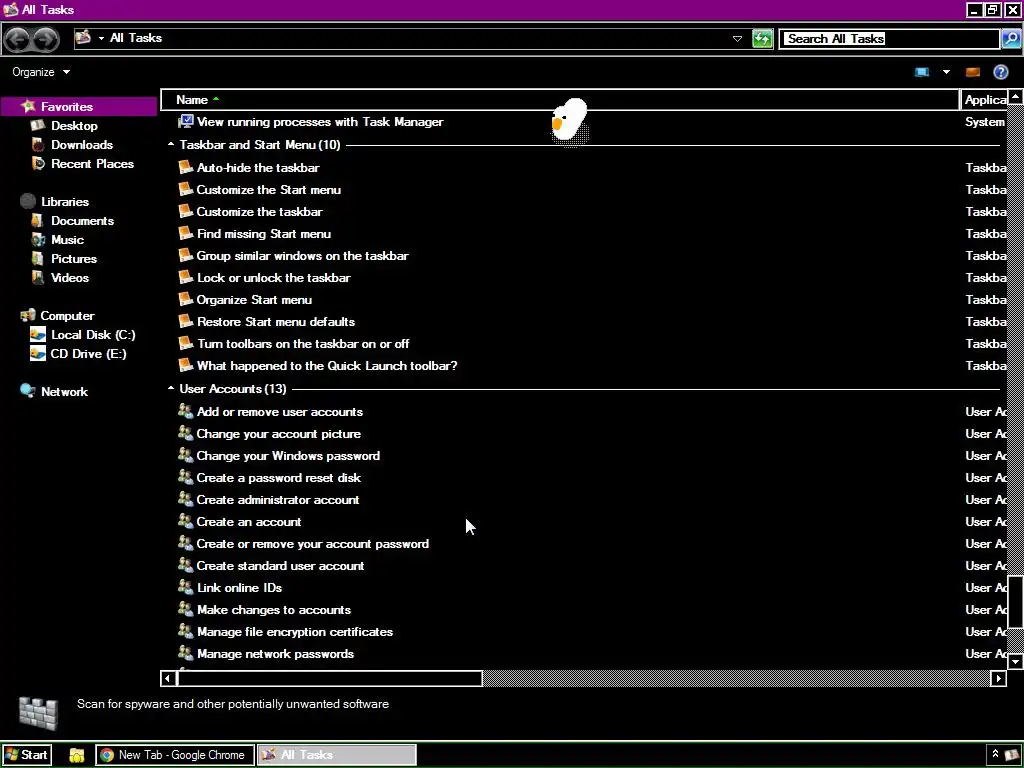Click the Network icon in navigation pane

[x=27, y=391]
